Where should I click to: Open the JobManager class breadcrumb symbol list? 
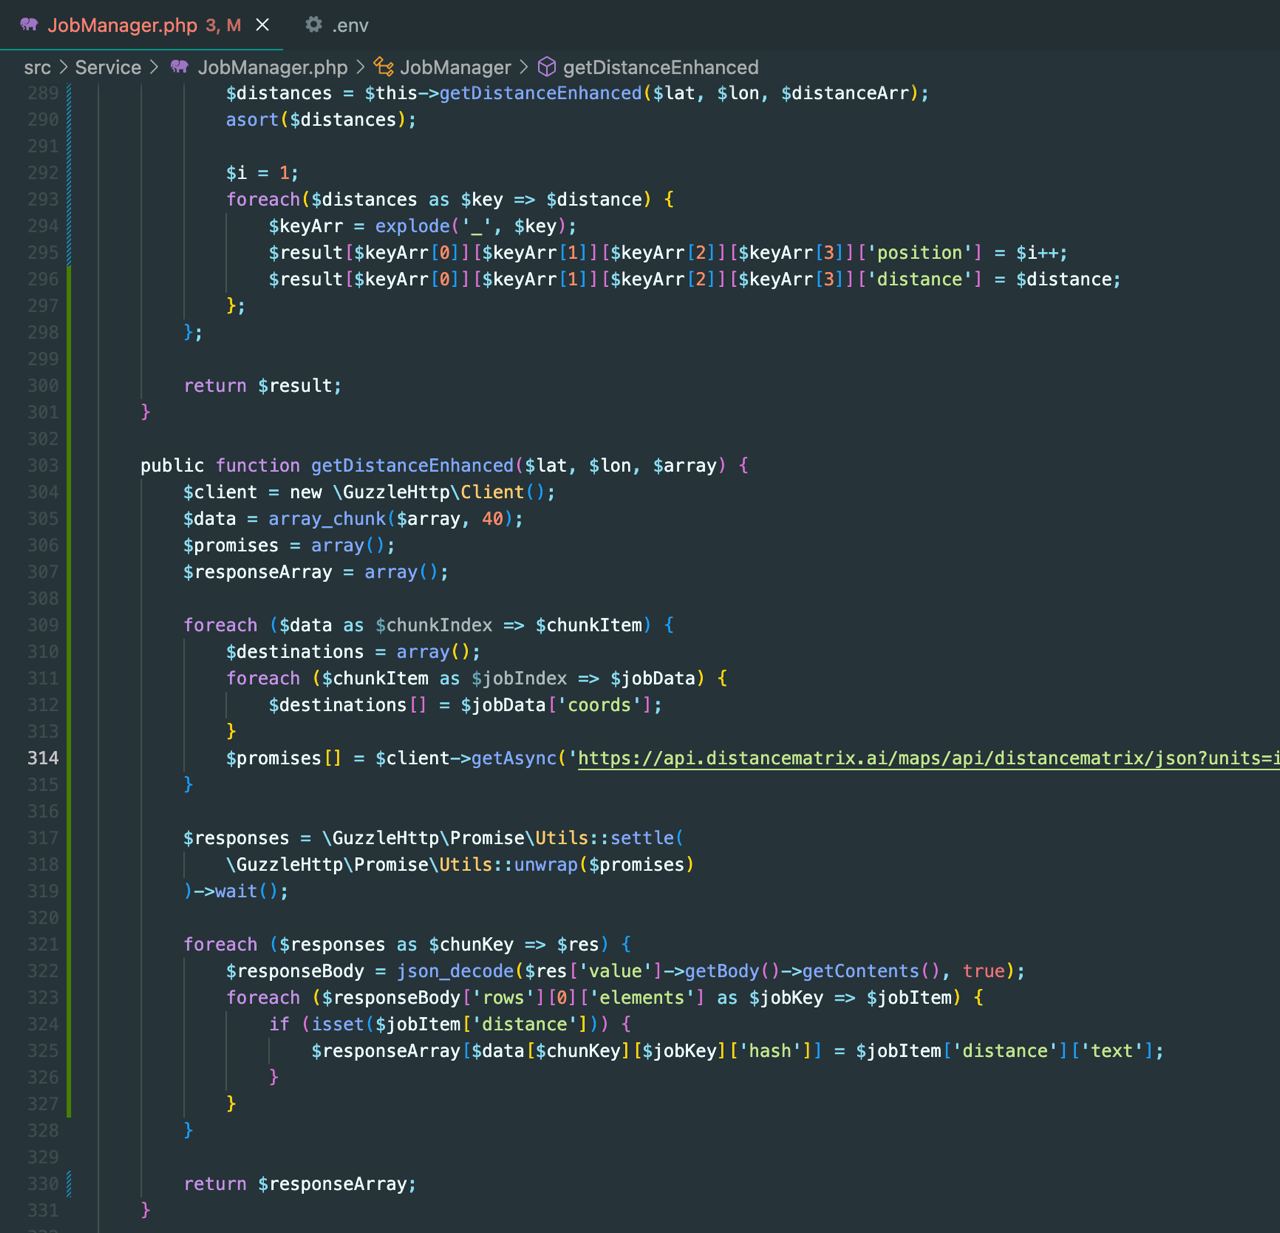(x=455, y=67)
